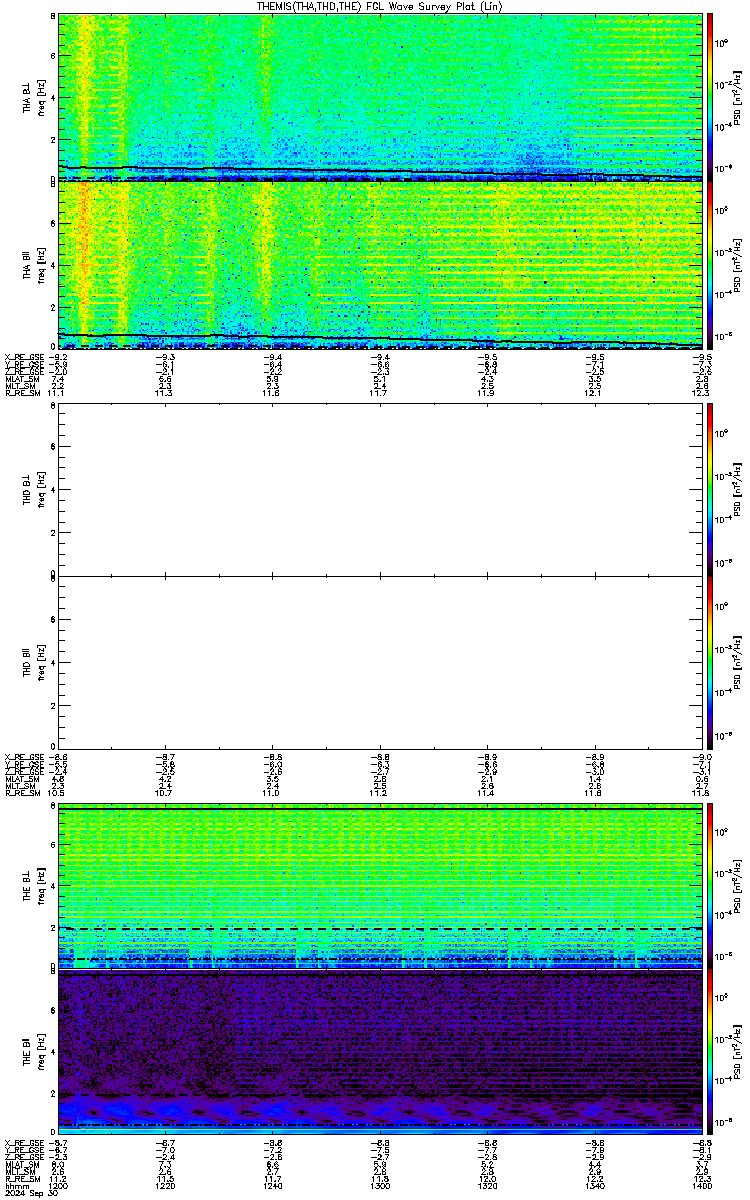The image size is (750, 1200).
Task: Click the THE B-perpendicular freq [Hz] axis label
Action: (x=40, y=886)
